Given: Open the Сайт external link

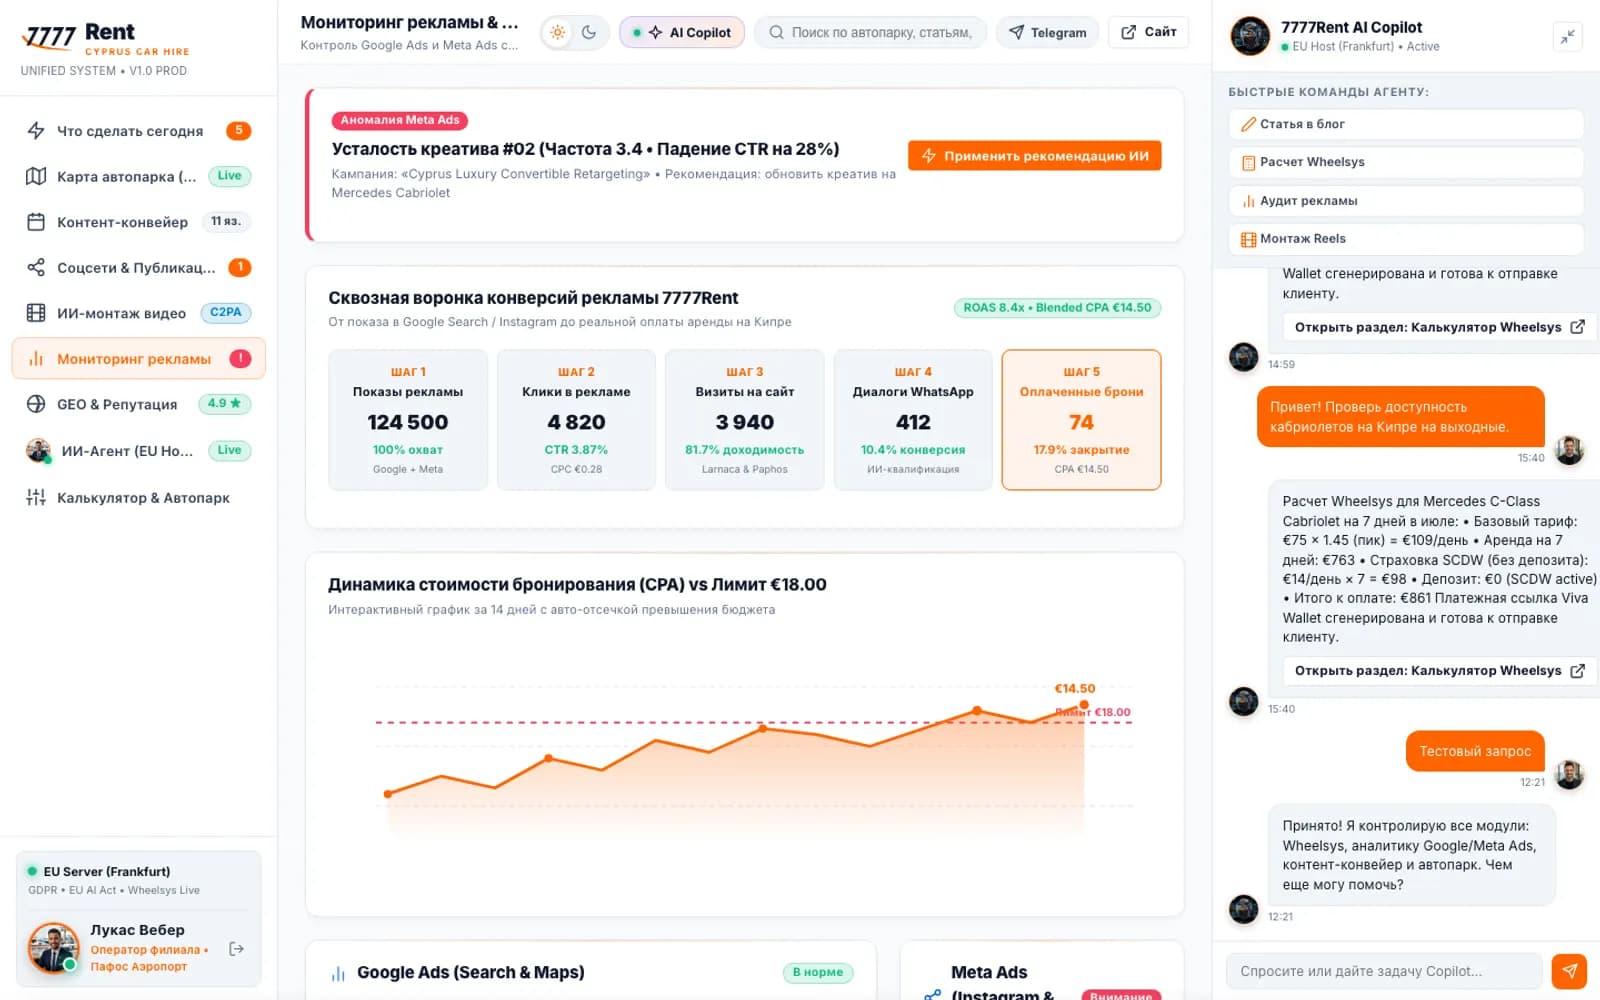Looking at the screenshot, I should pos(1148,32).
